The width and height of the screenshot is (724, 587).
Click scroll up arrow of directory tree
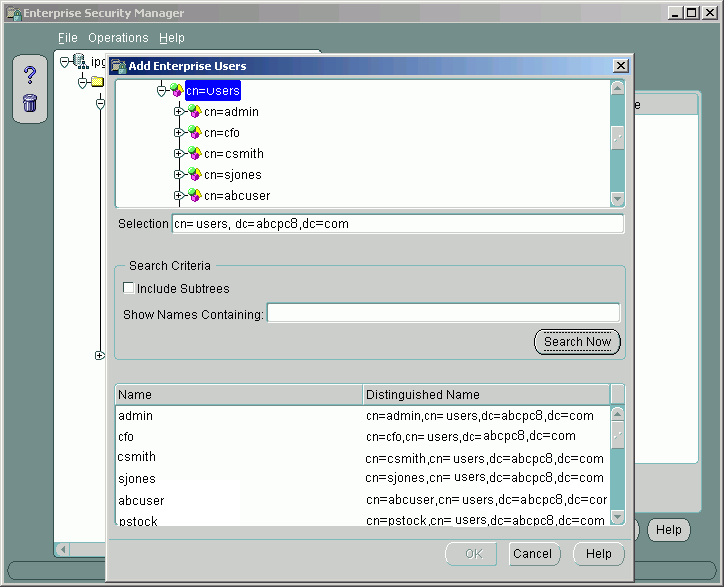617,88
